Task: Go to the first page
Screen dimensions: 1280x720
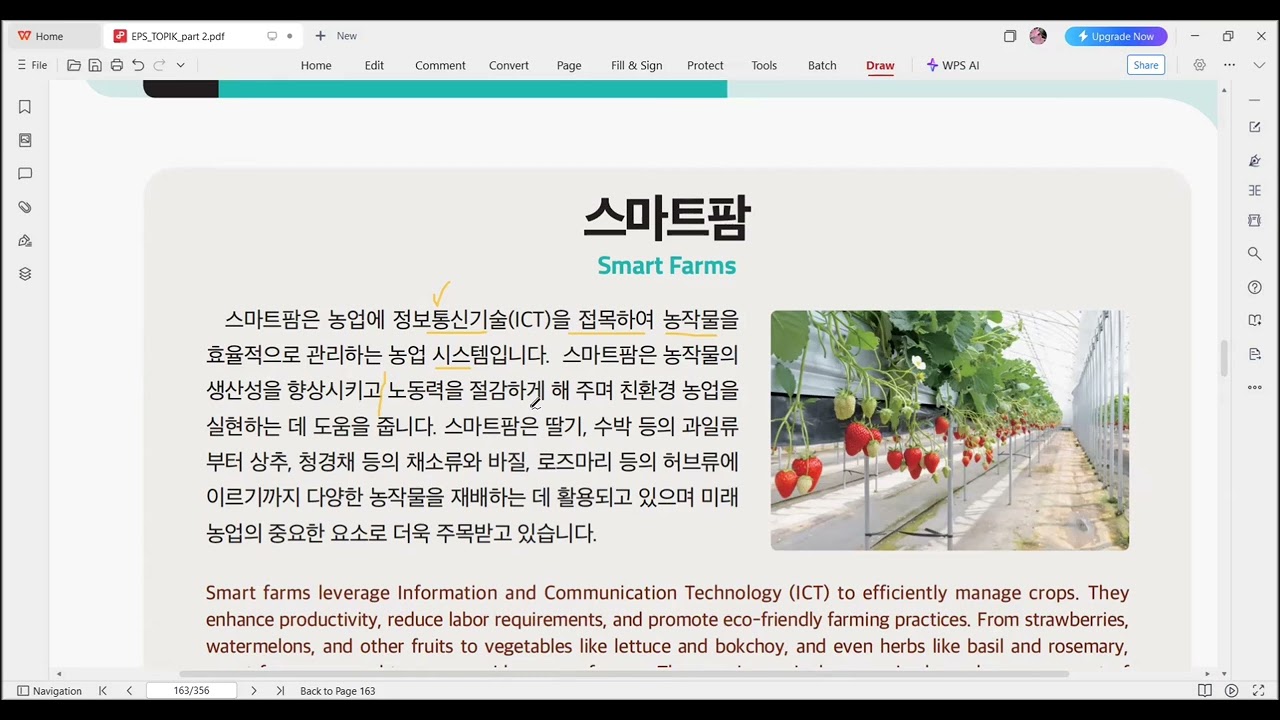Action: tap(103, 691)
